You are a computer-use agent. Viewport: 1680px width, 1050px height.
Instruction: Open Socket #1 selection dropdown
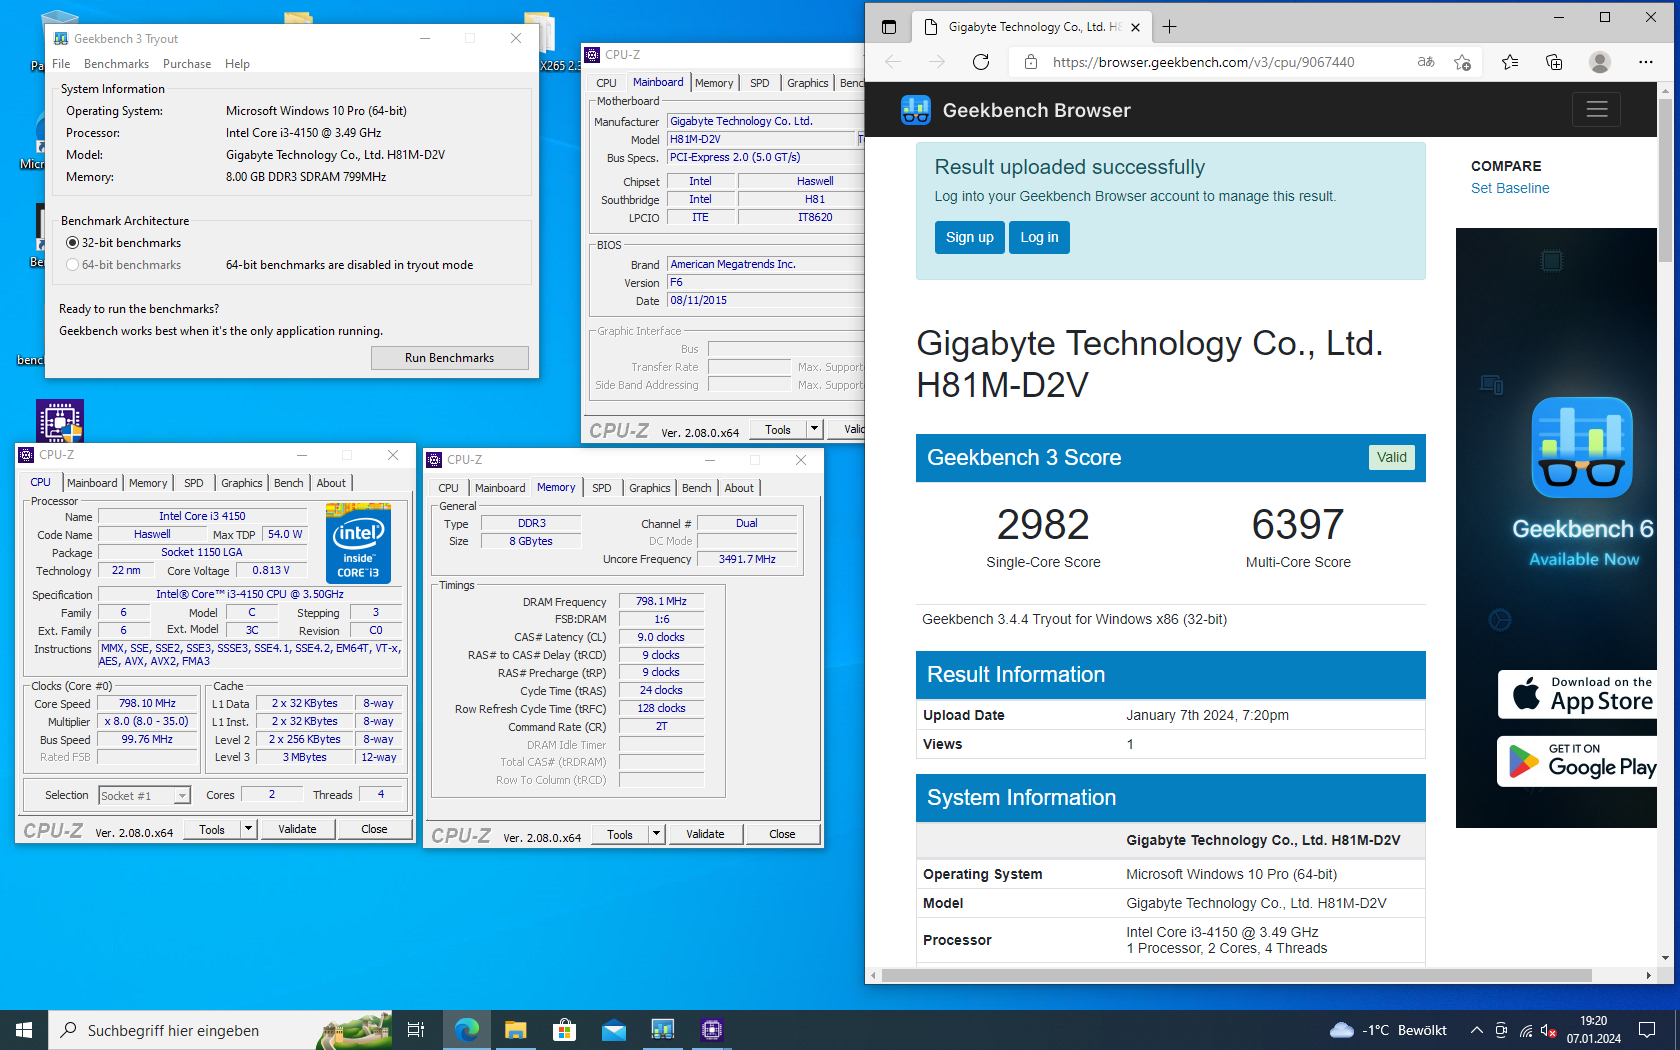coord(182,796)
